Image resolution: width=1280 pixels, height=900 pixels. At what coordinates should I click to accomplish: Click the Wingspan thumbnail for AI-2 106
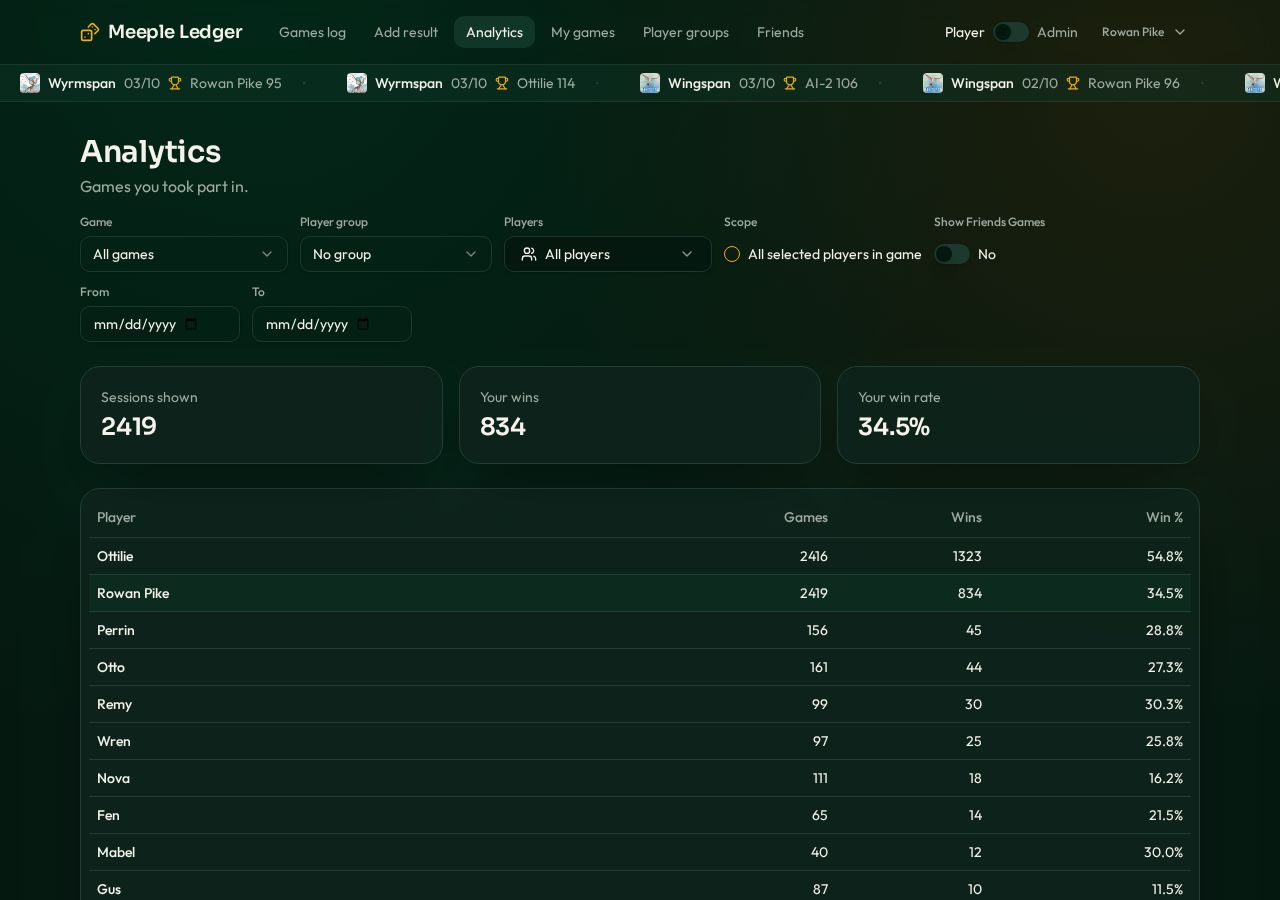click(650, 83)
